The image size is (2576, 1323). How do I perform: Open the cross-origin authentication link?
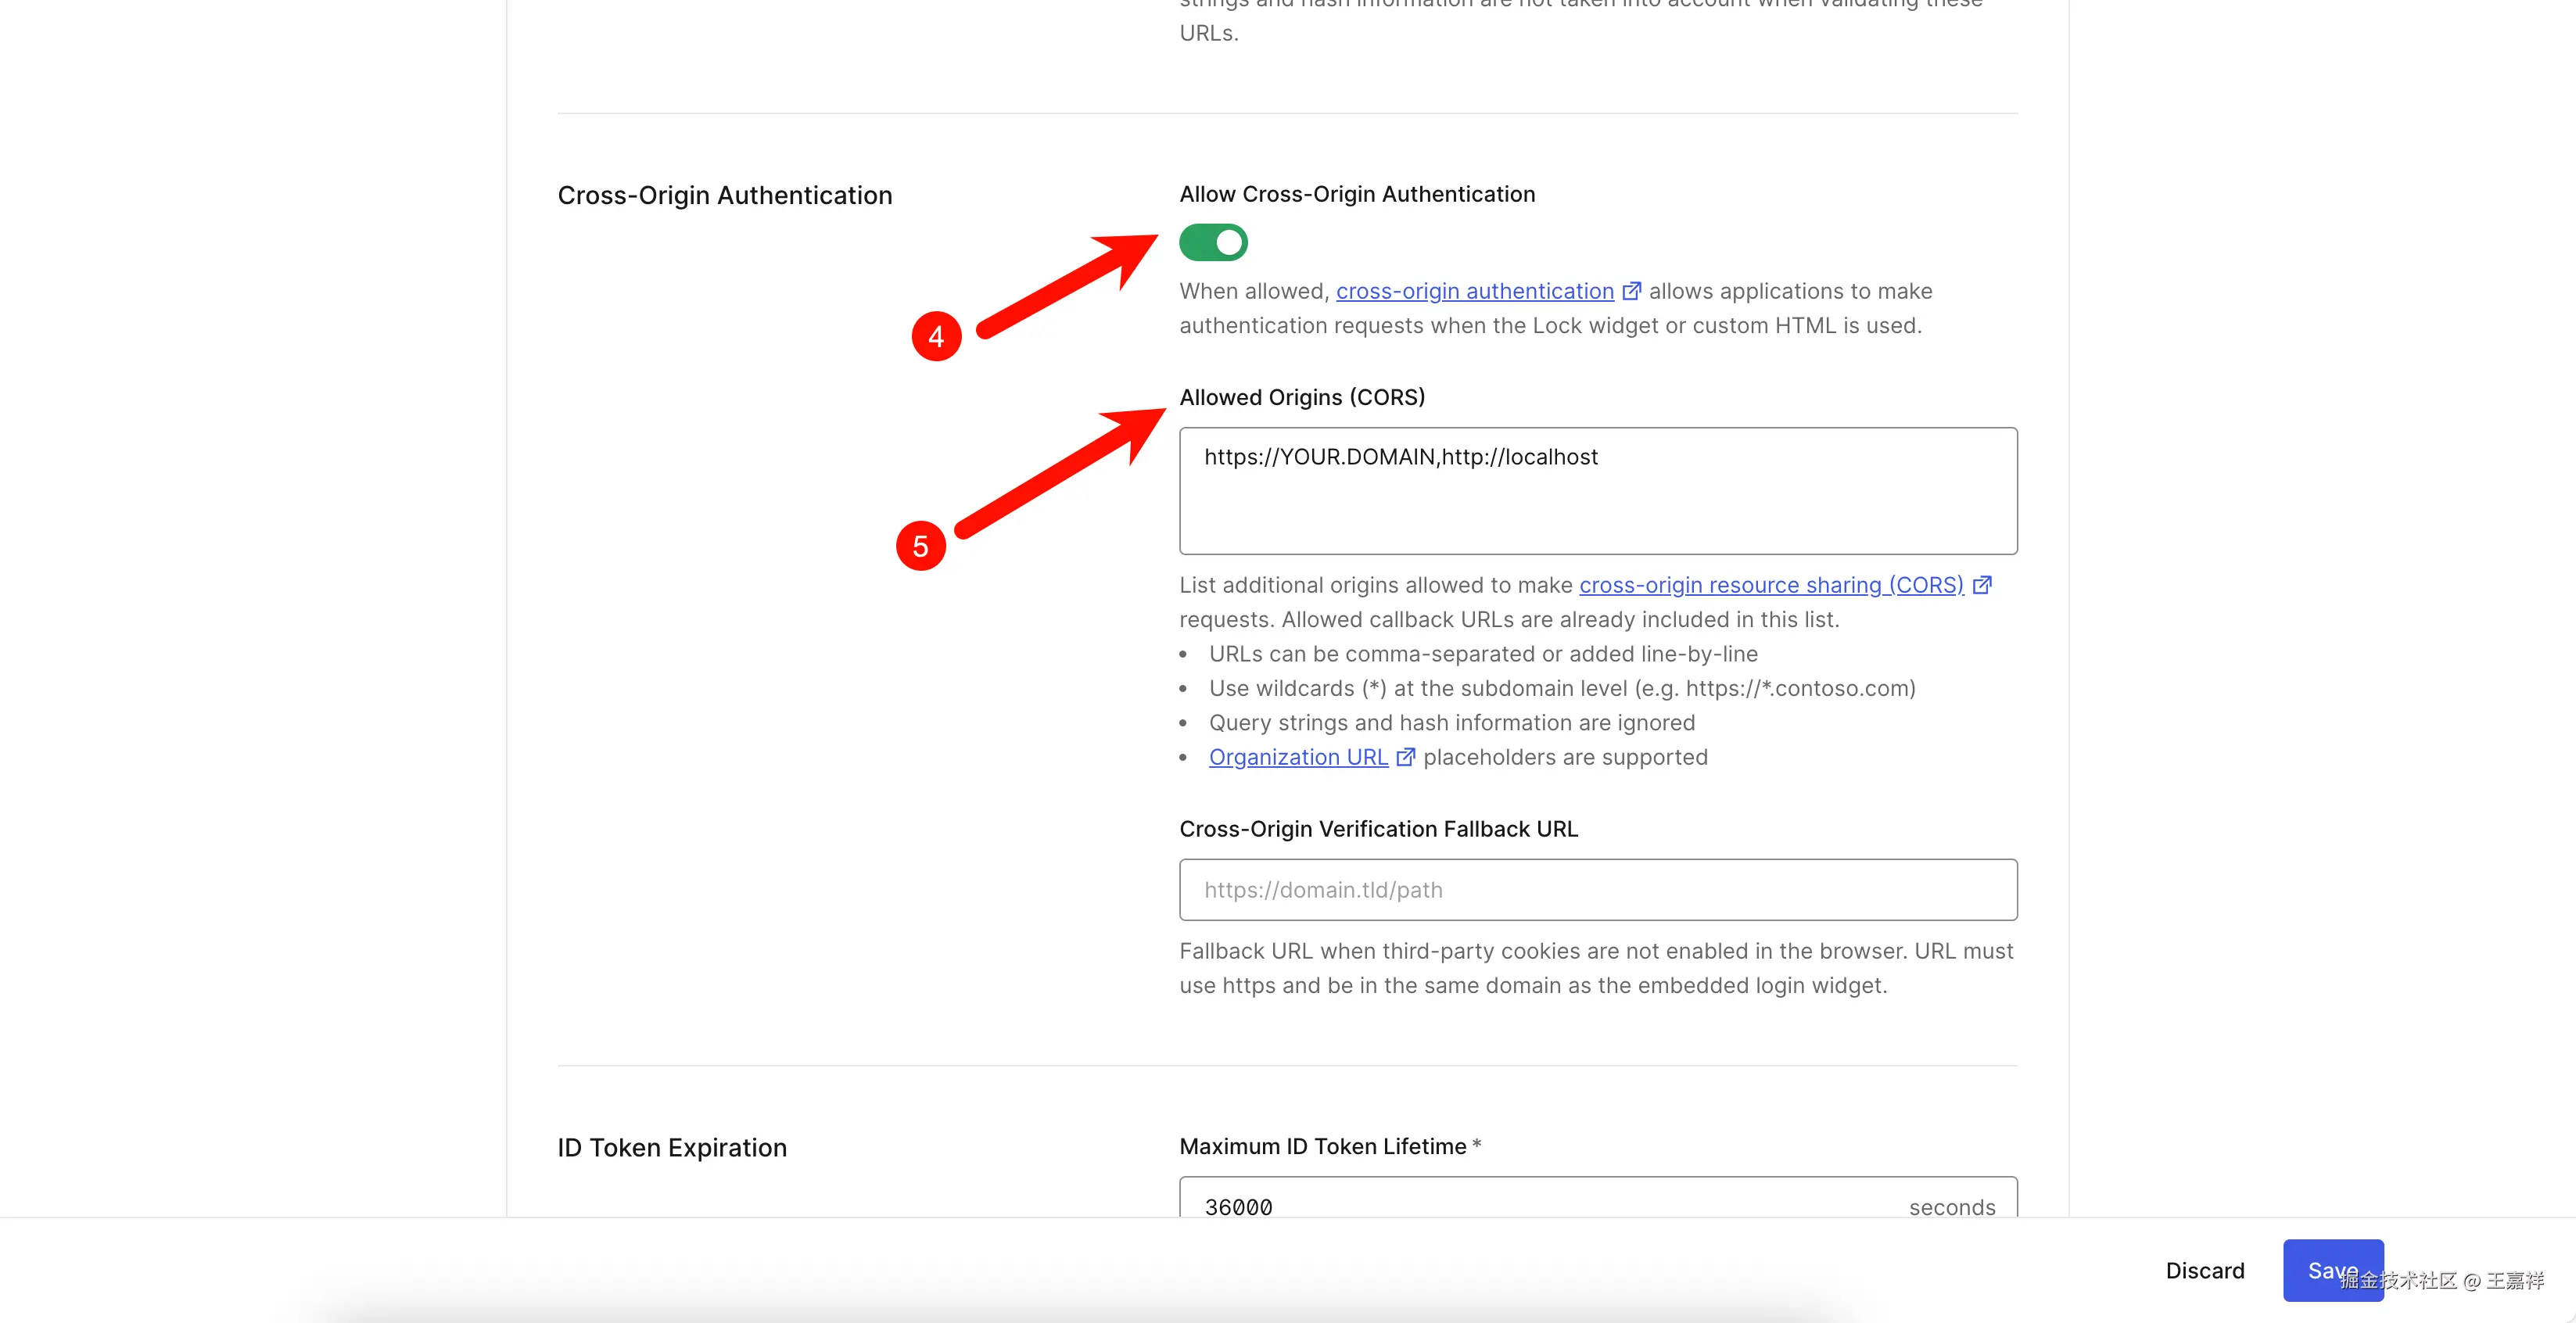(x=1475, y=291)
